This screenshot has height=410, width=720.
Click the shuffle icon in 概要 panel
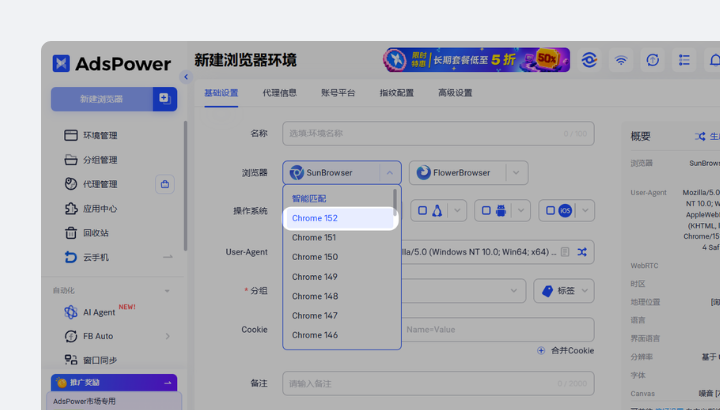700,136
